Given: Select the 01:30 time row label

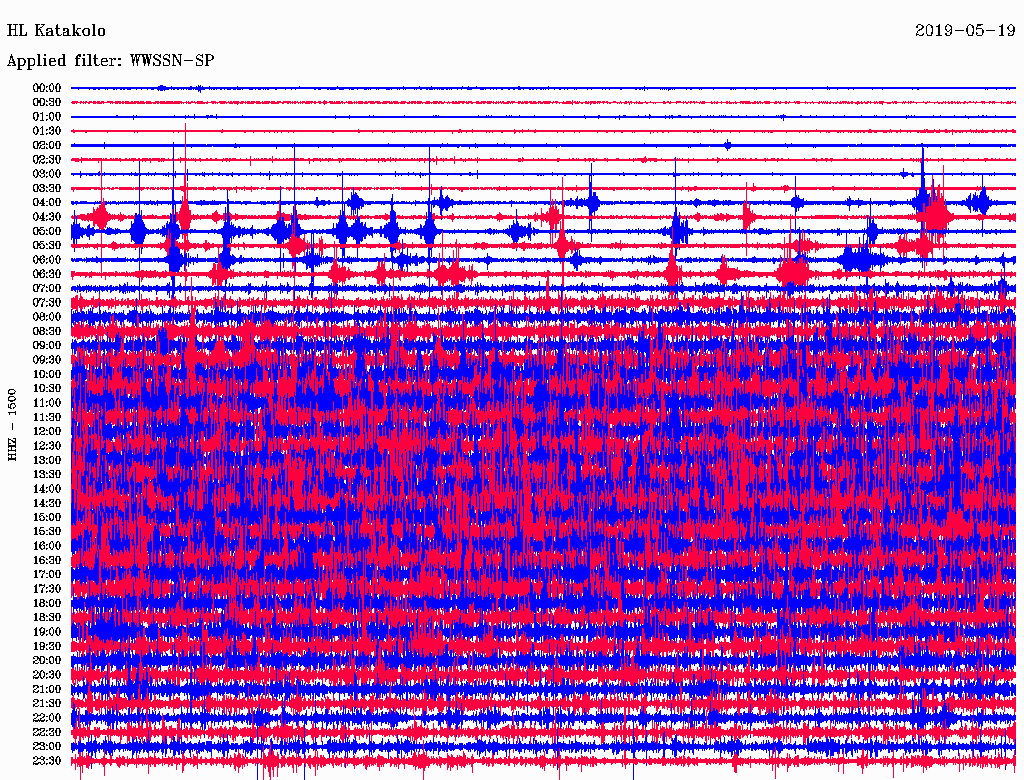Looking at the screenshot, I should tap(47, 131).
